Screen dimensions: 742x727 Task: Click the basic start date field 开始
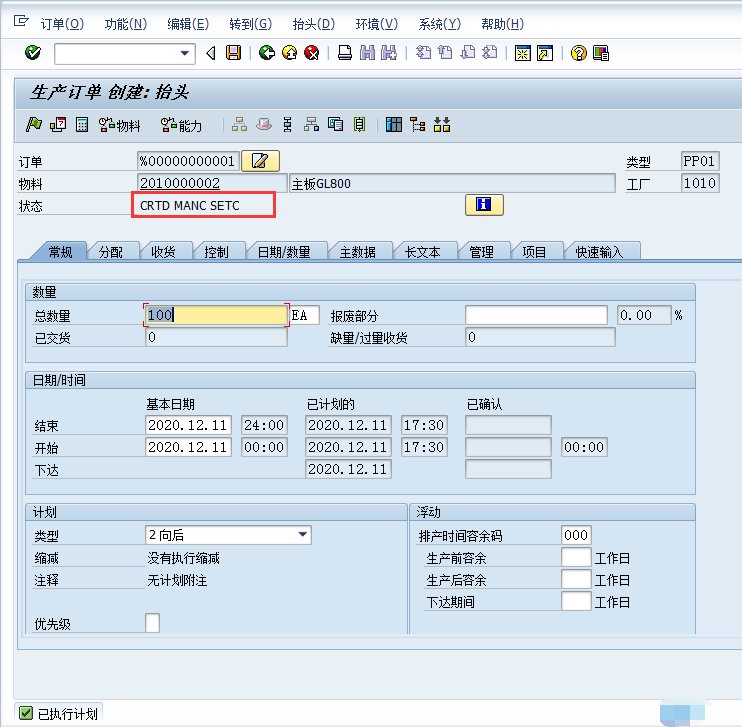click(x=188, y=447)
